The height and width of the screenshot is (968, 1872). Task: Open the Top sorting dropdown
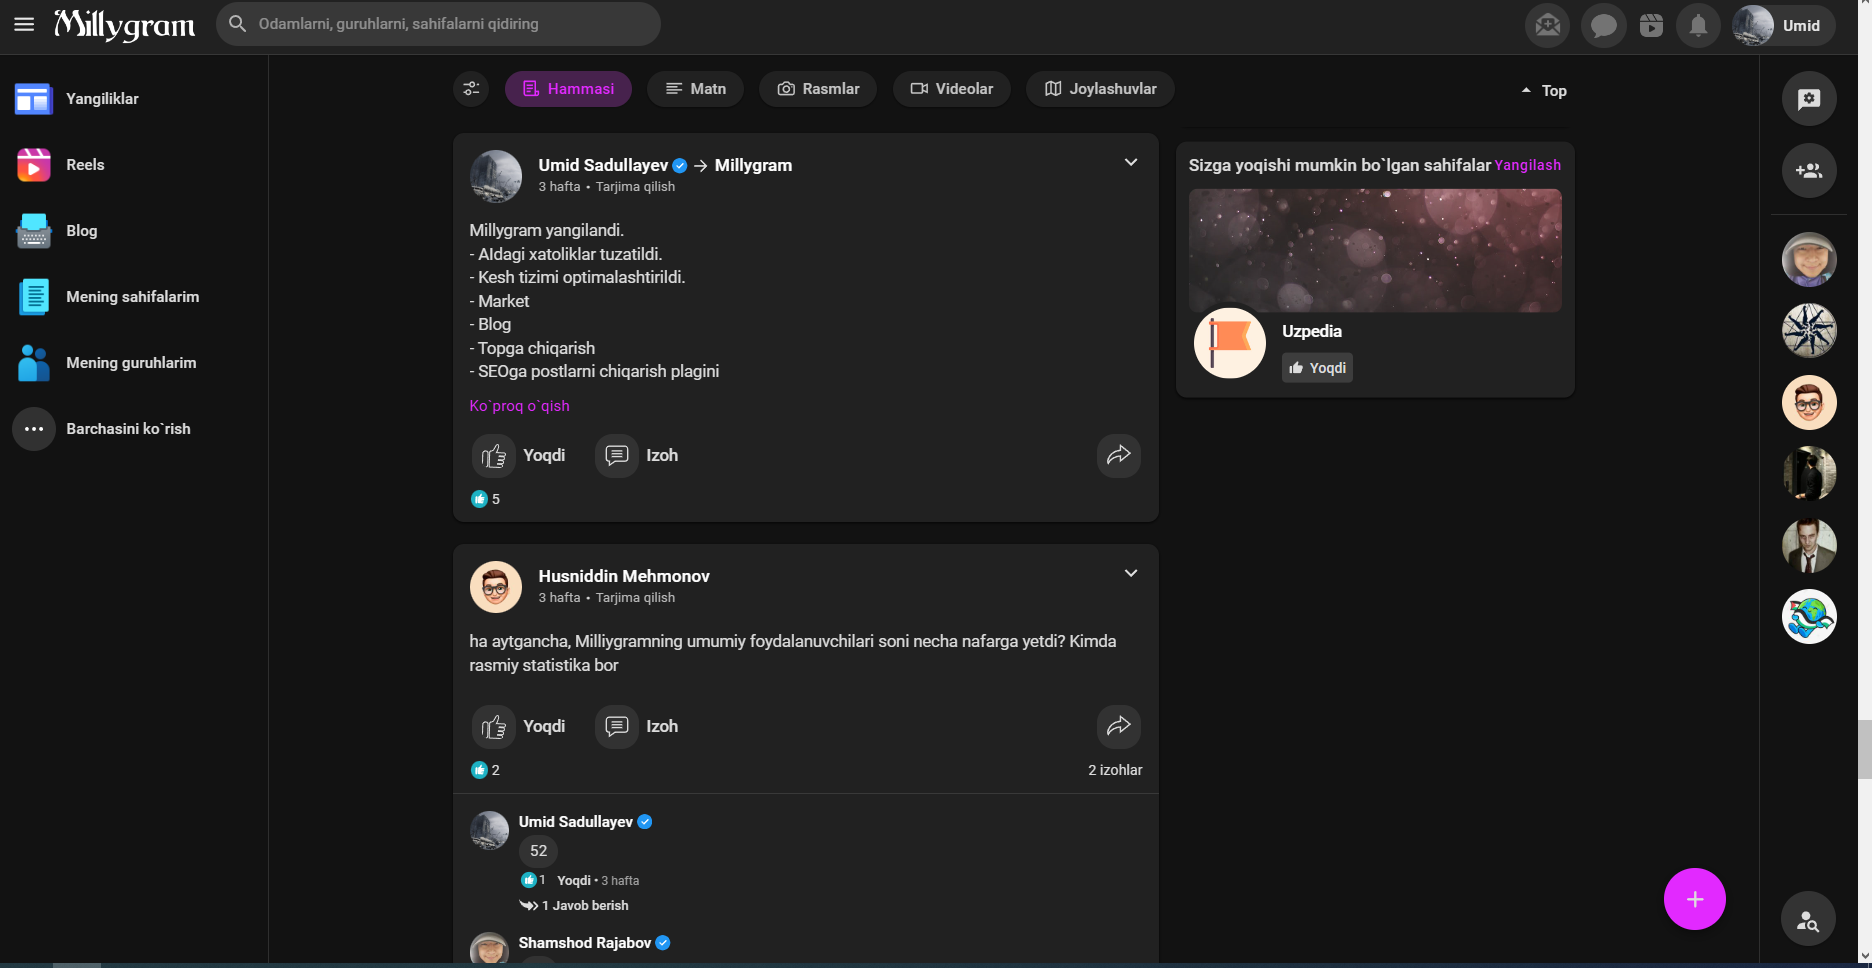(1544, 91)
